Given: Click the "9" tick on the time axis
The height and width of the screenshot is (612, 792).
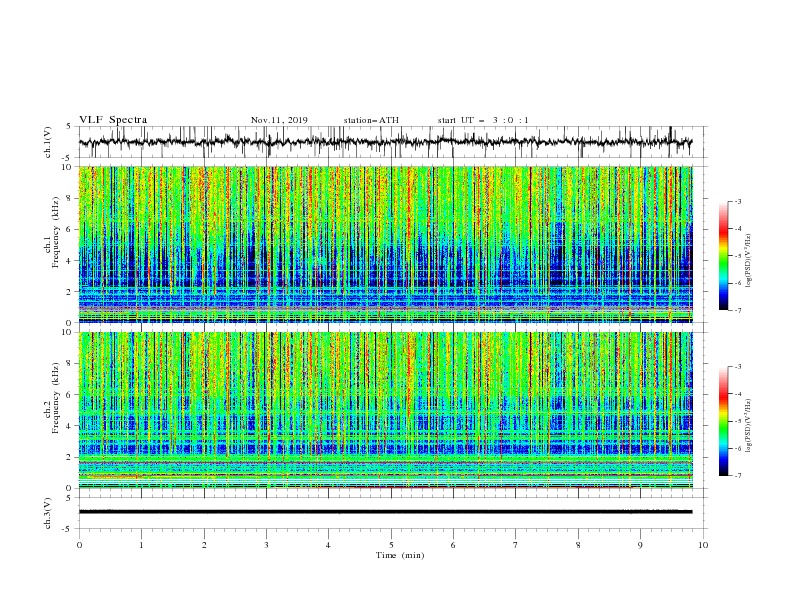Looking at the screenshot, I should tap(640, 545).
